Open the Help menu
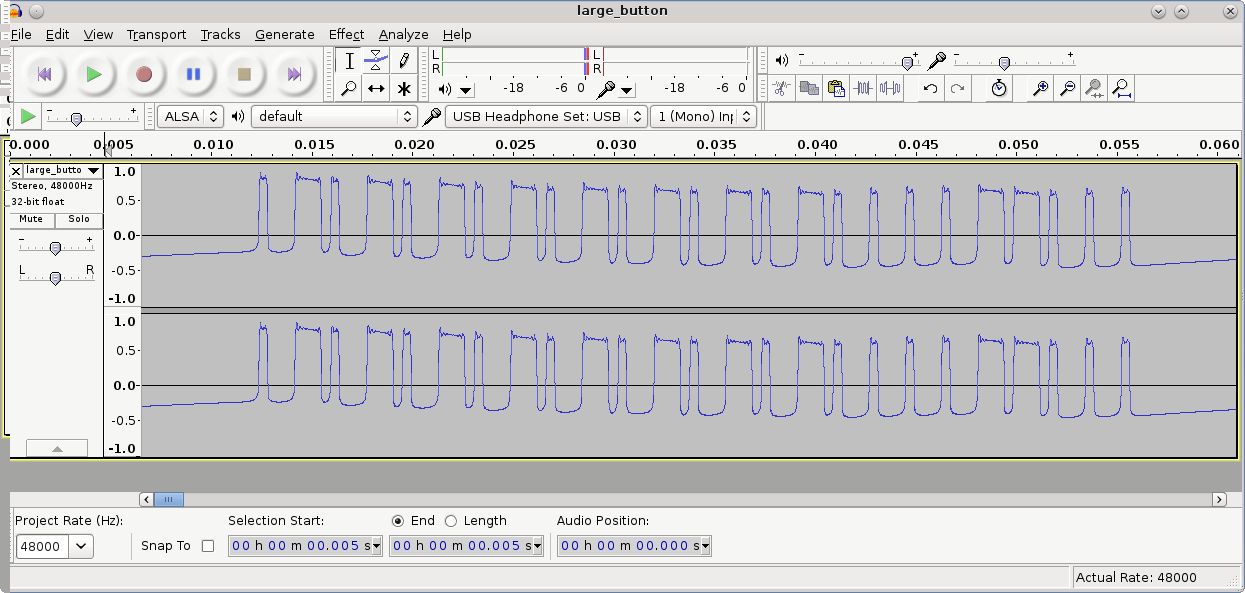 tap(457, 34)
